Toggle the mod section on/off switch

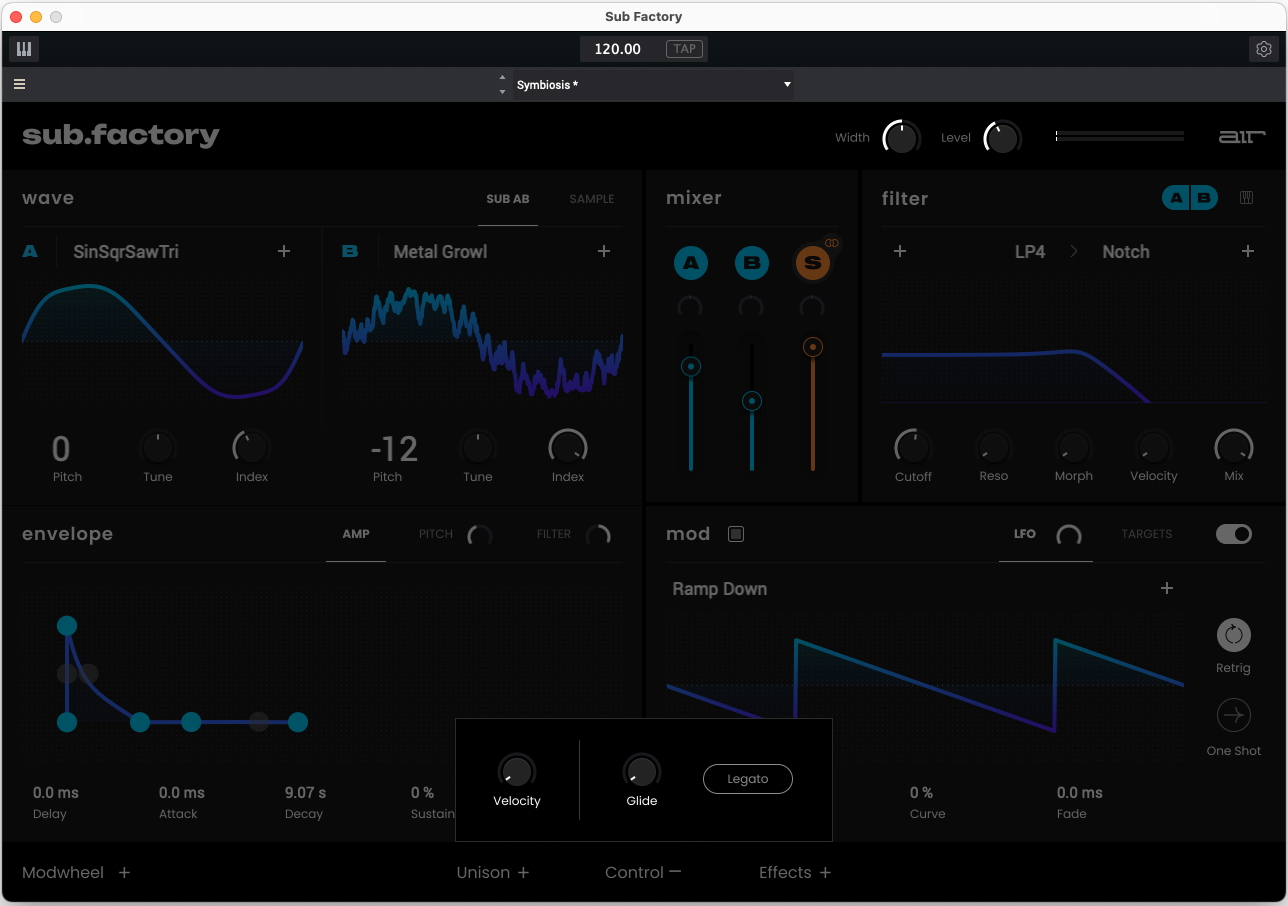click(1233, 534)
